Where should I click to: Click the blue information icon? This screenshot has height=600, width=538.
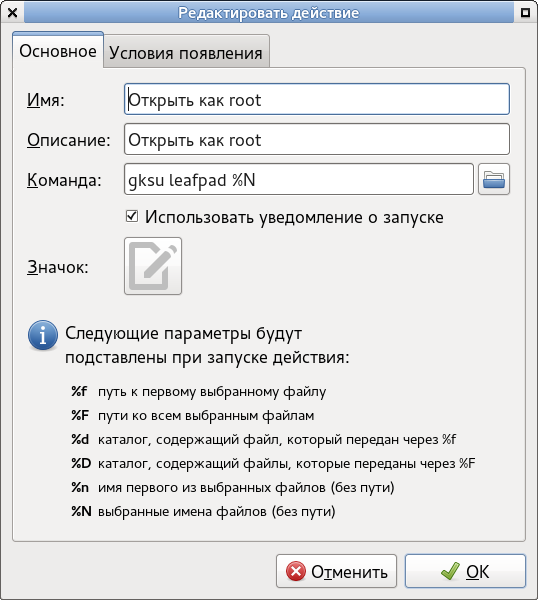[x=43, y=335]
